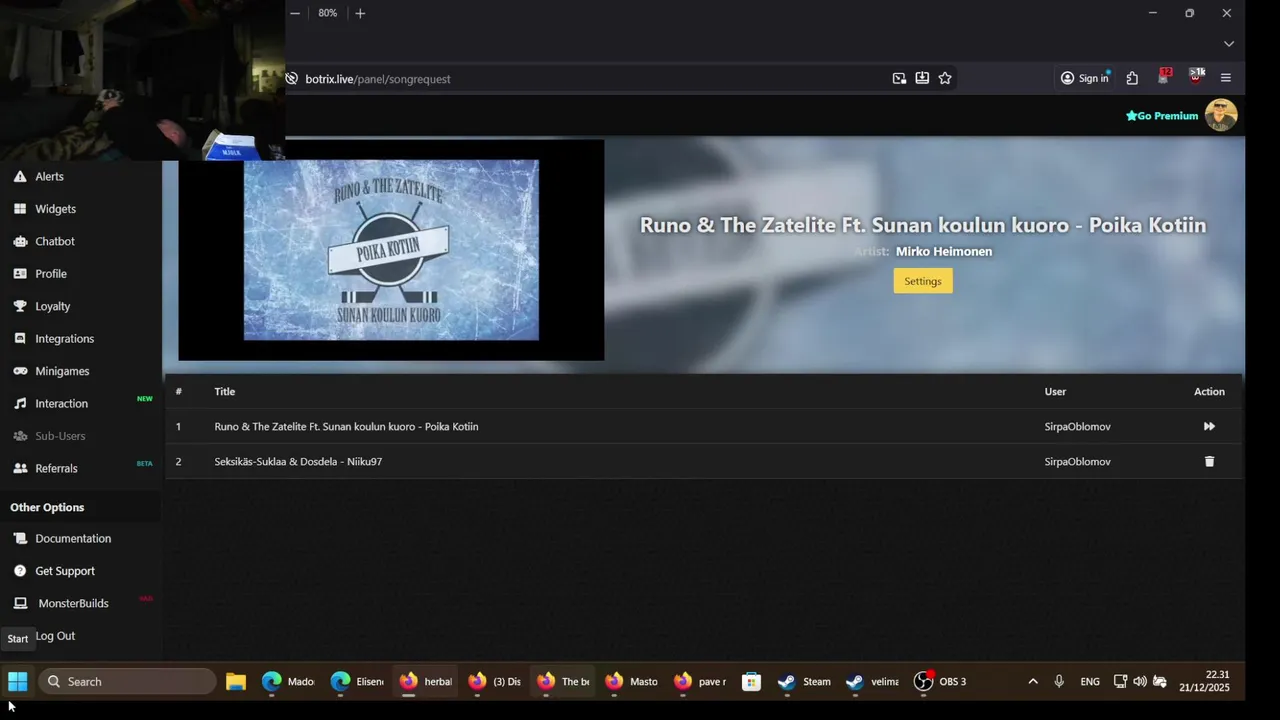Click SirpaOblomov user in row 2

[x=1078, y=462]
